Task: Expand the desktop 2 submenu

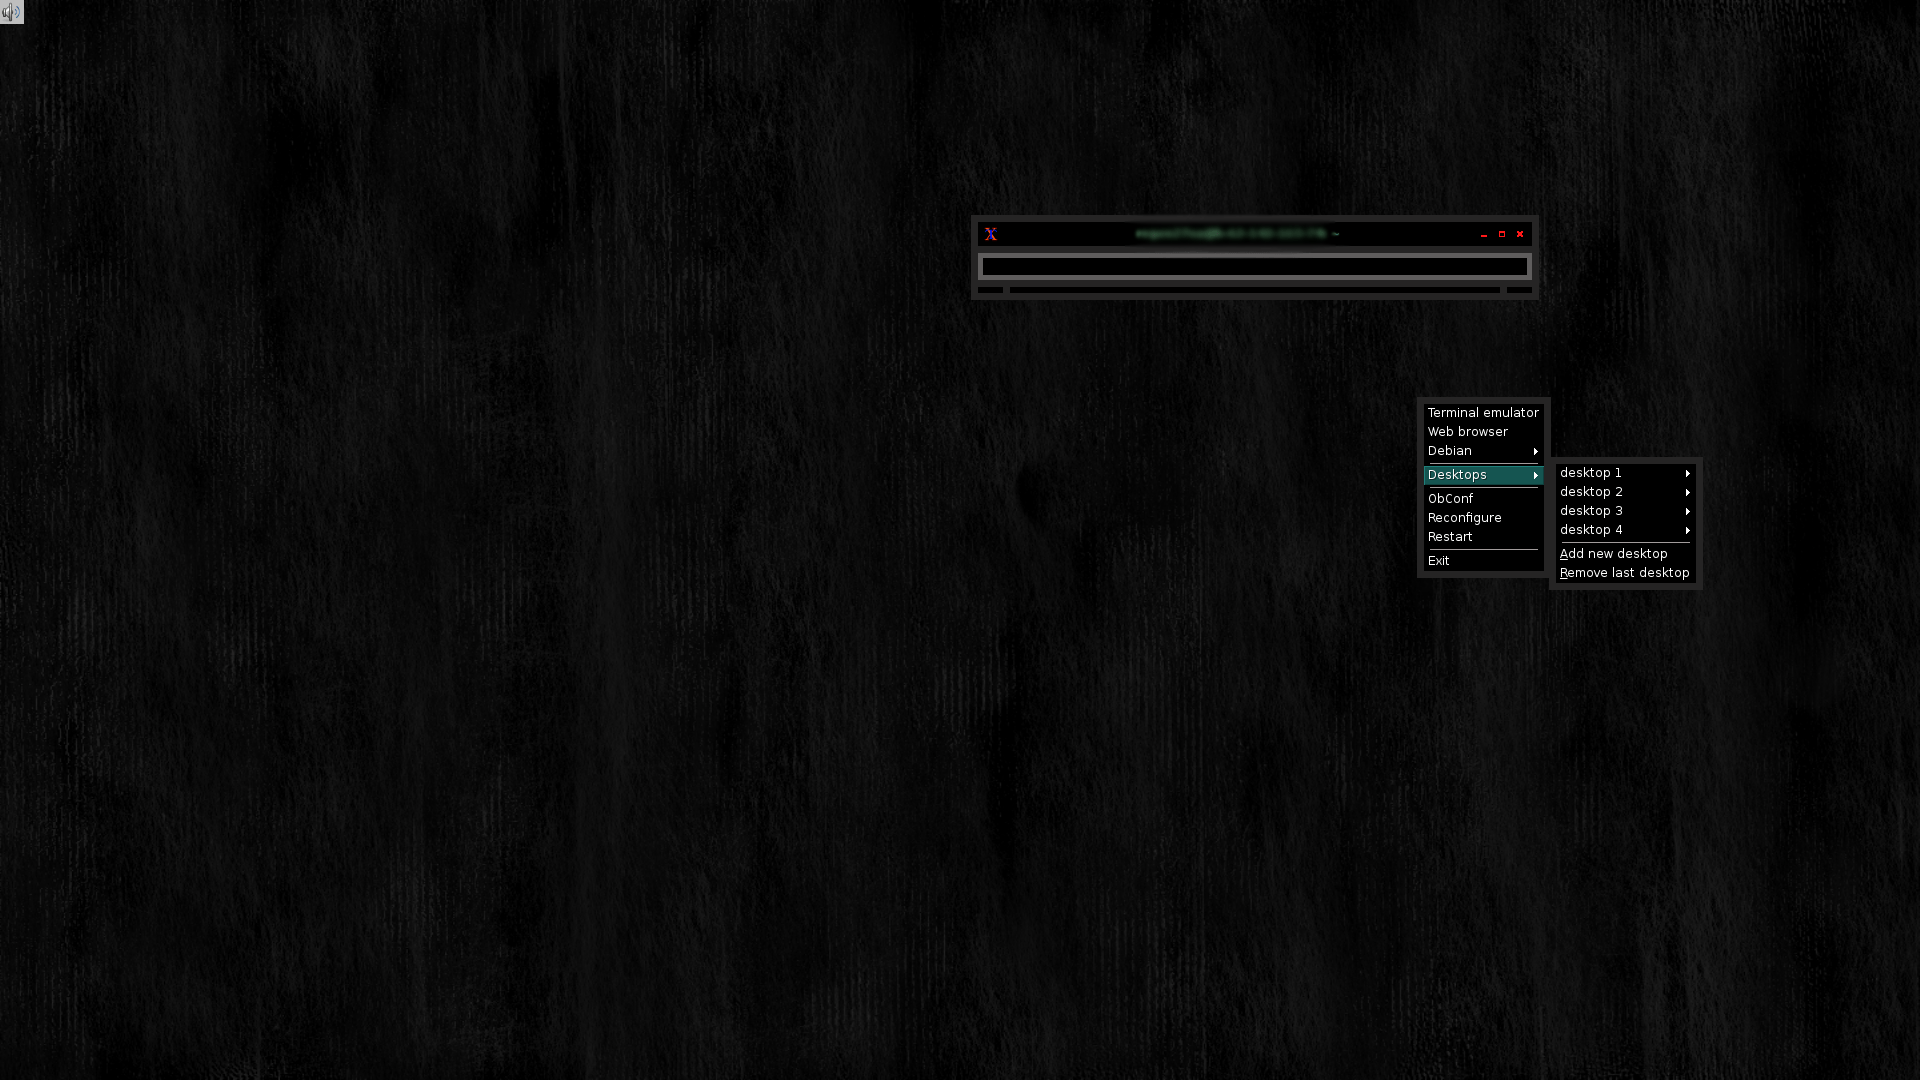Action: tap(1625, 492)
